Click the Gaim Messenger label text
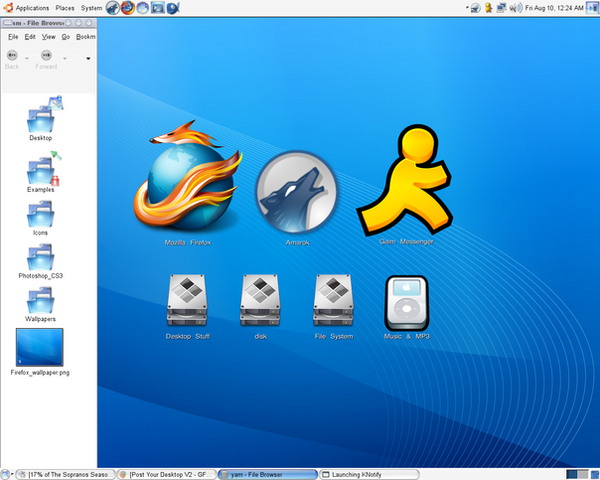 [406, 242]
